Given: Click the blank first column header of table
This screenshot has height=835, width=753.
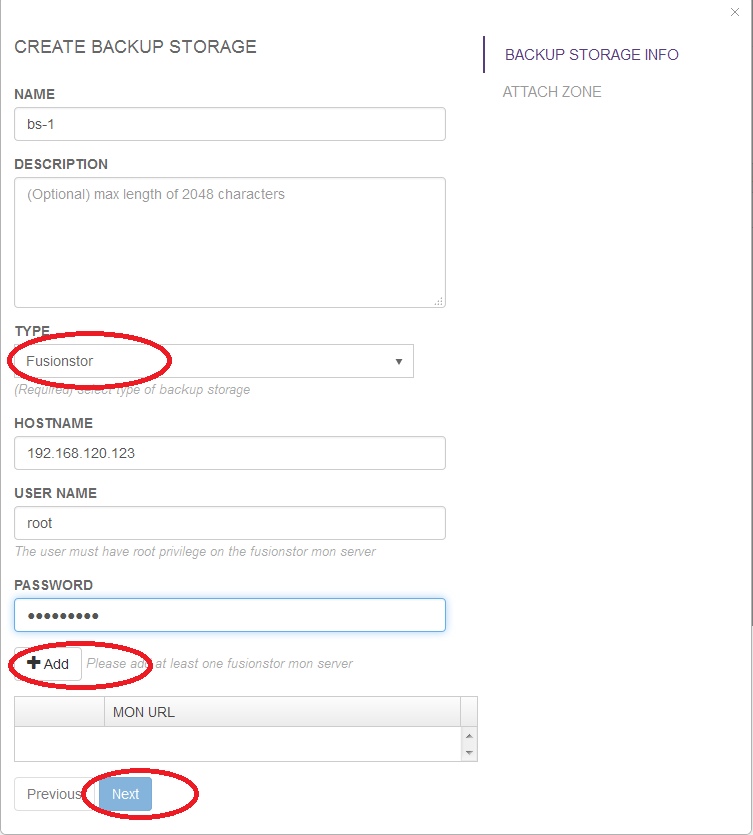Looking at the screenshot, I should pyautogui.click(x=59, y=712).
